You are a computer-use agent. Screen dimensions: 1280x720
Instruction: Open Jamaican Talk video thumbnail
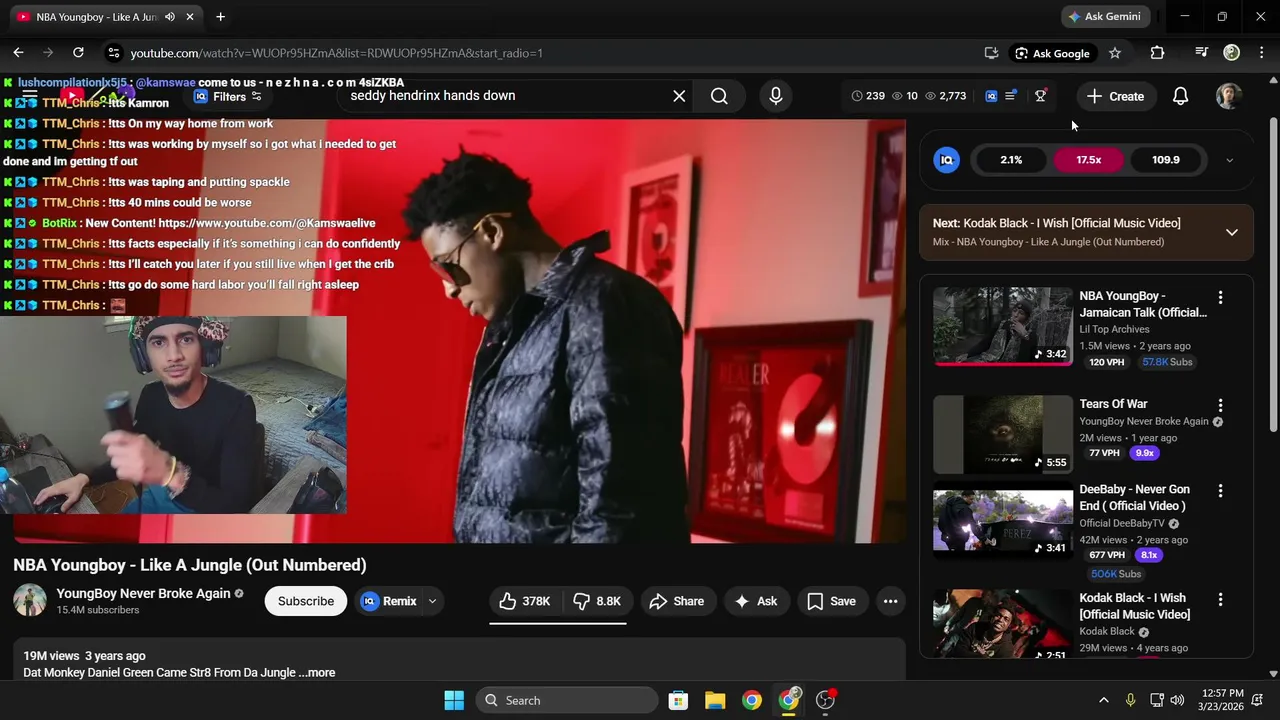coord(1002,326)
